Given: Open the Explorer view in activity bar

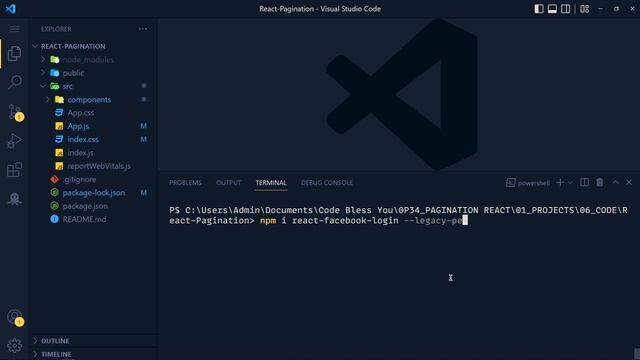Looking at the screenshot, I should point(14,53).
